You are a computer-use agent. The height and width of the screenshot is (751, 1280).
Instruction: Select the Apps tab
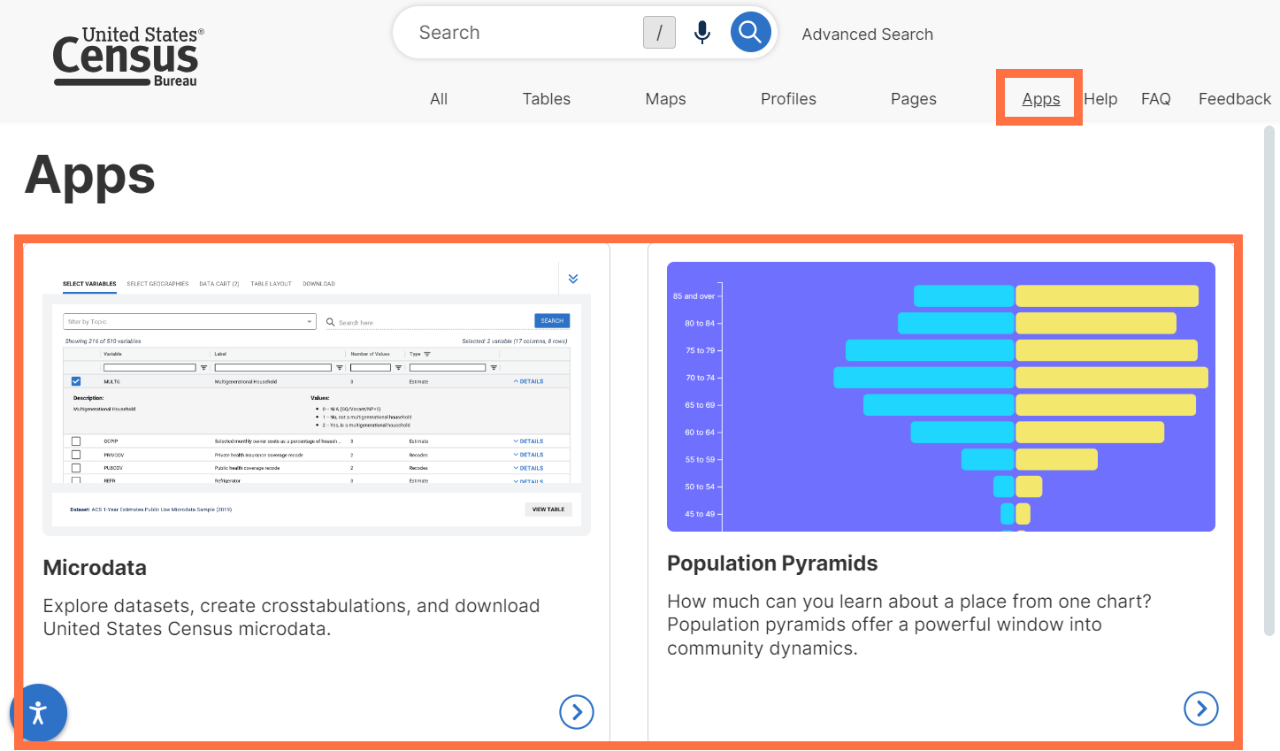1041,99
